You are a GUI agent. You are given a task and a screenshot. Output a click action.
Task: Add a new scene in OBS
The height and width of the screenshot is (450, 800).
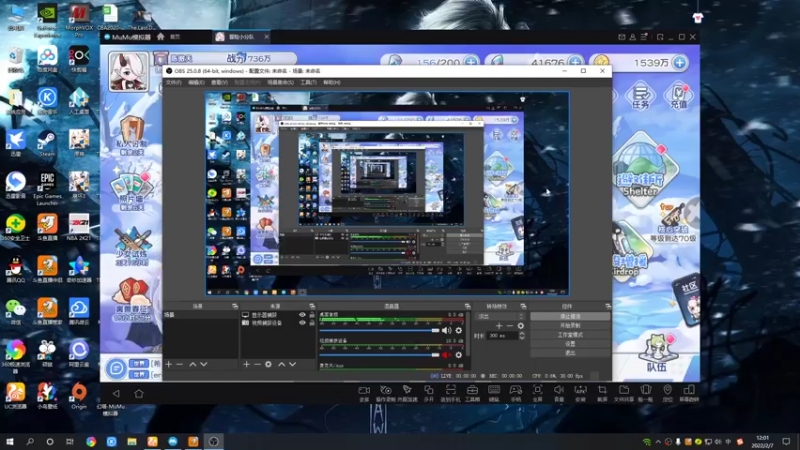tap(169, 364)
